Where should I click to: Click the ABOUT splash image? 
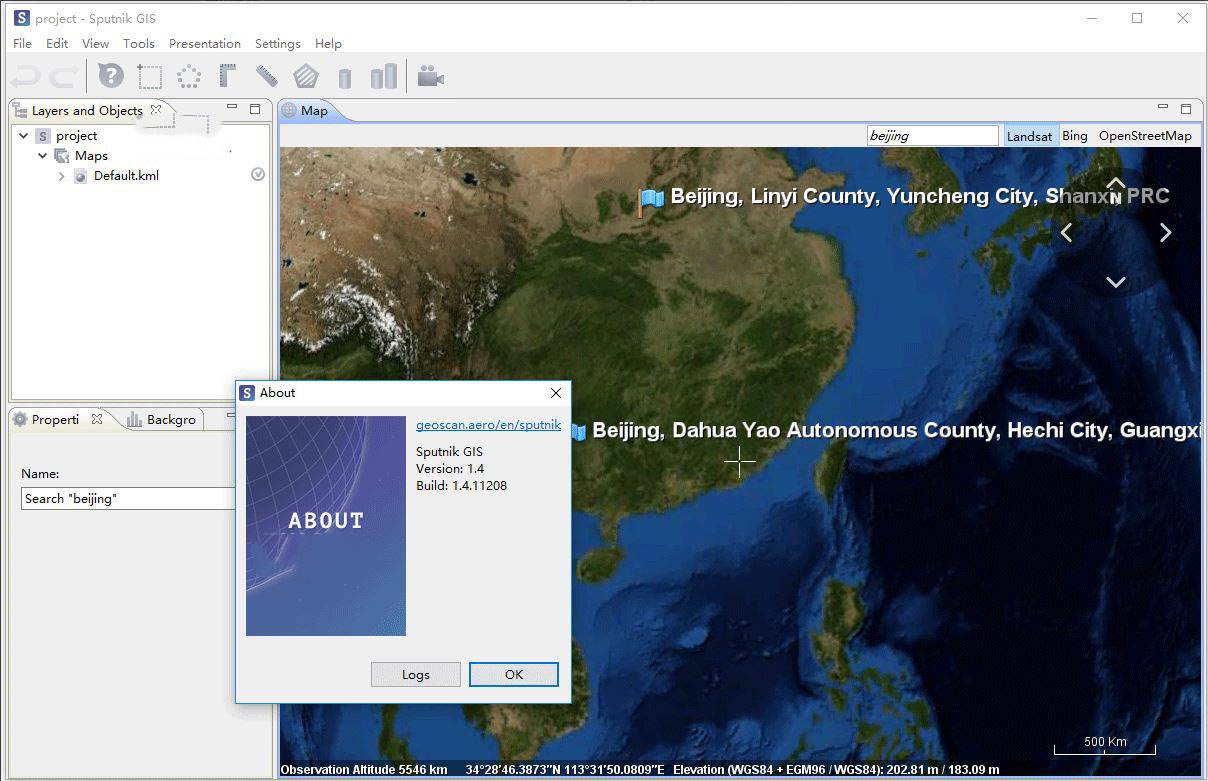[326, 526]
